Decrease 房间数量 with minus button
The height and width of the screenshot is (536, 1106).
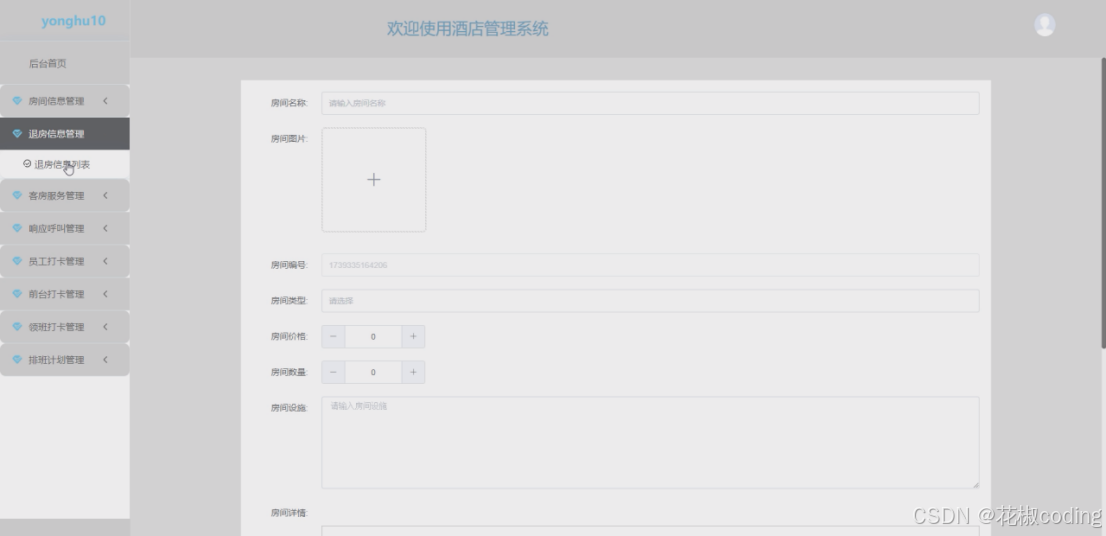point(333,372)
